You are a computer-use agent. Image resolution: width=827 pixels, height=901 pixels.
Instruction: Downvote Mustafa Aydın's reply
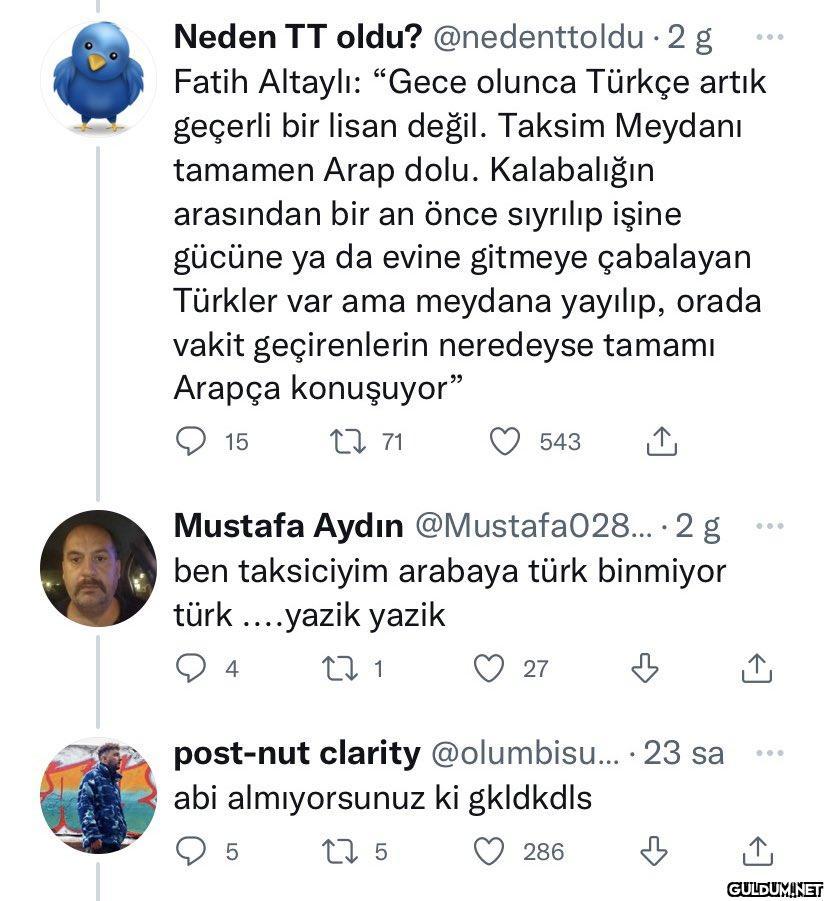[646, 668]
